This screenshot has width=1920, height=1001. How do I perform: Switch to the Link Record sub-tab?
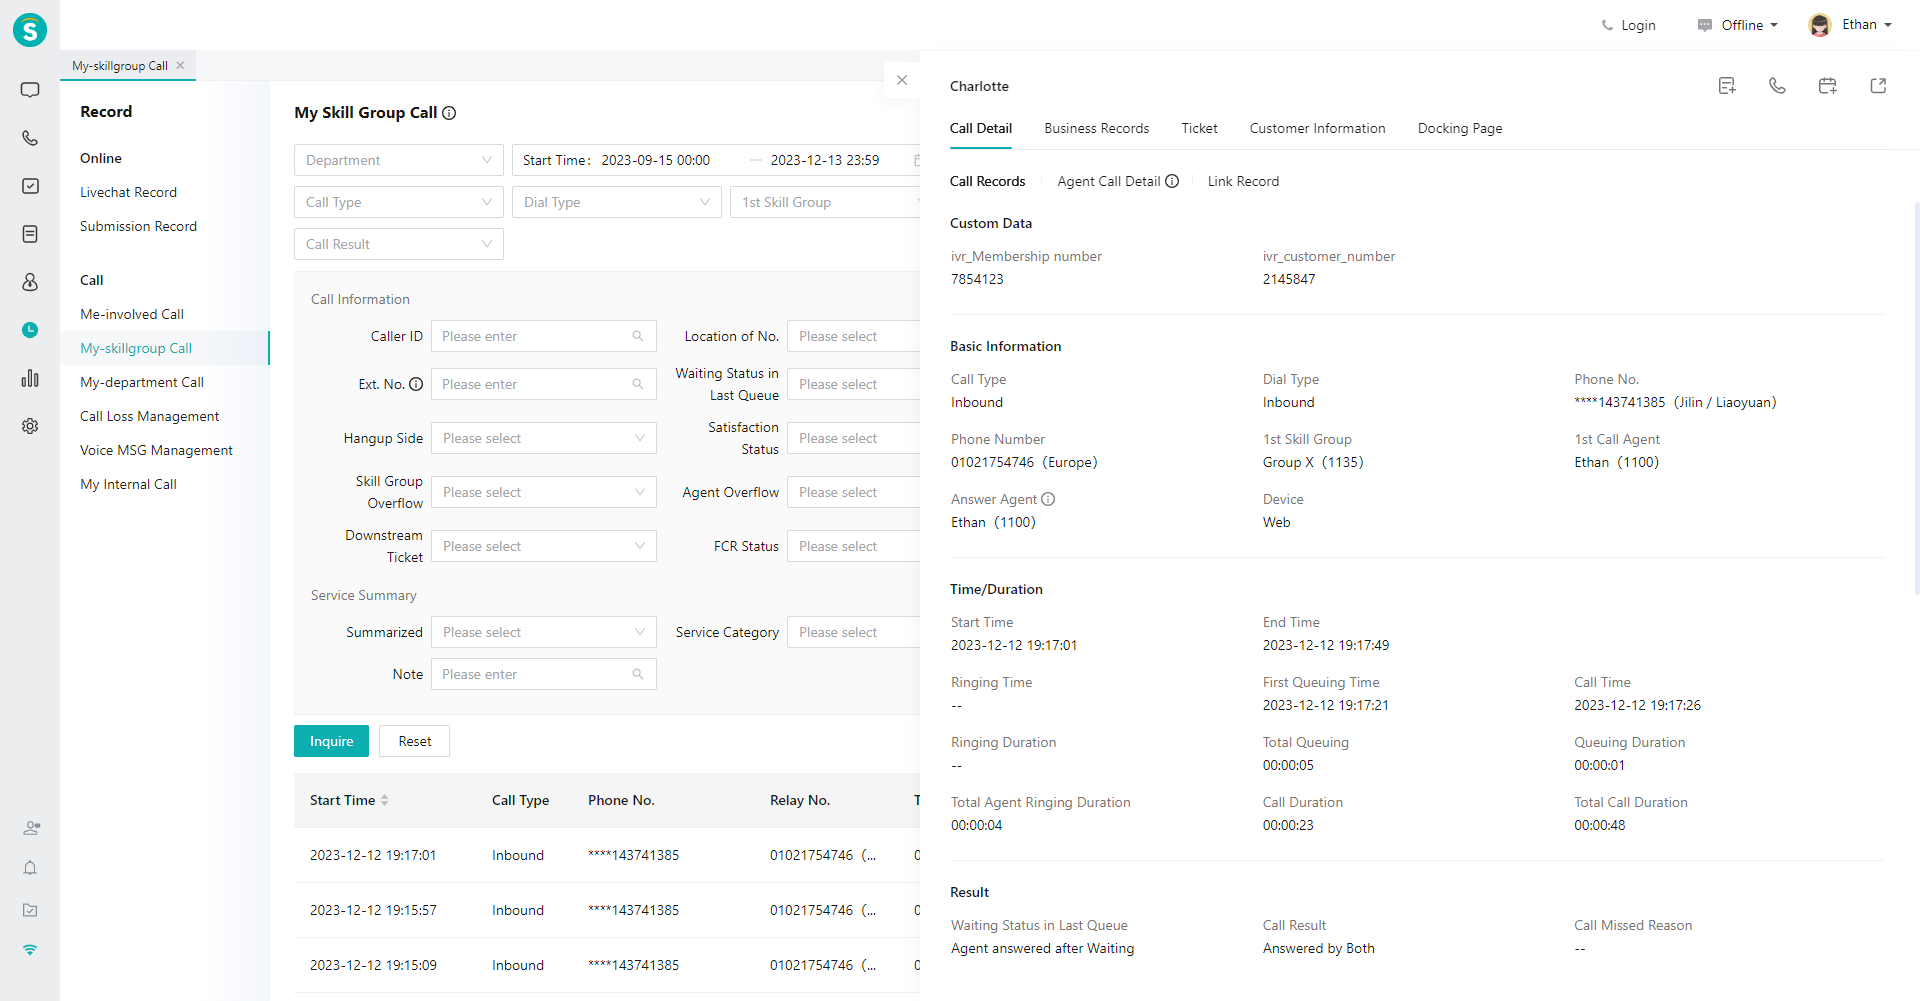(1243, 181)
